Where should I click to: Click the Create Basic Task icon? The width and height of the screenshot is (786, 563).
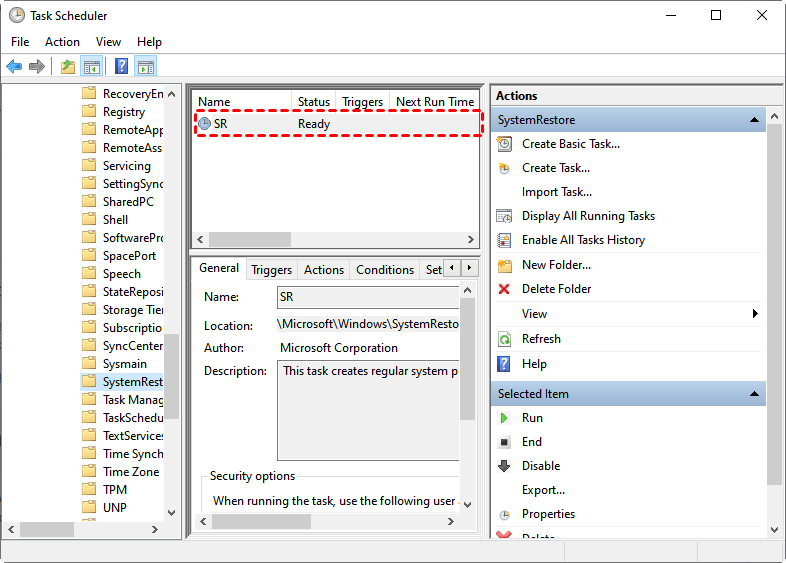tap(504, 144)
